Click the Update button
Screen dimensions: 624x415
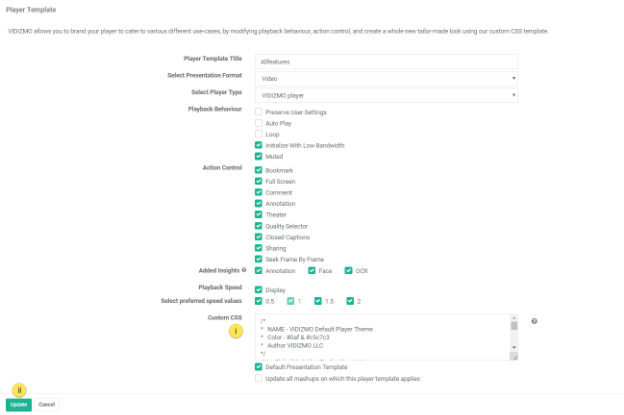pos(18,404)
